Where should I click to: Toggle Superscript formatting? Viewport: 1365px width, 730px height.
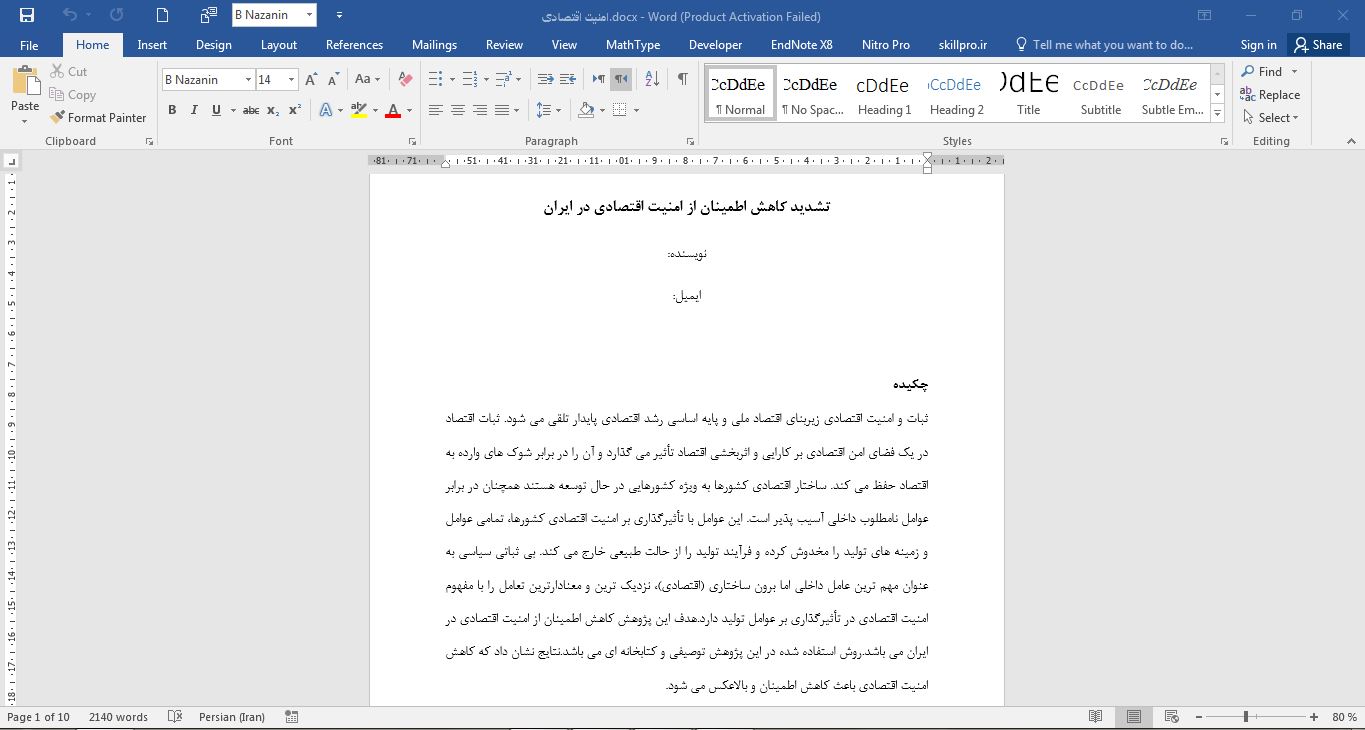pyautogui.click(x=295, y=110)
